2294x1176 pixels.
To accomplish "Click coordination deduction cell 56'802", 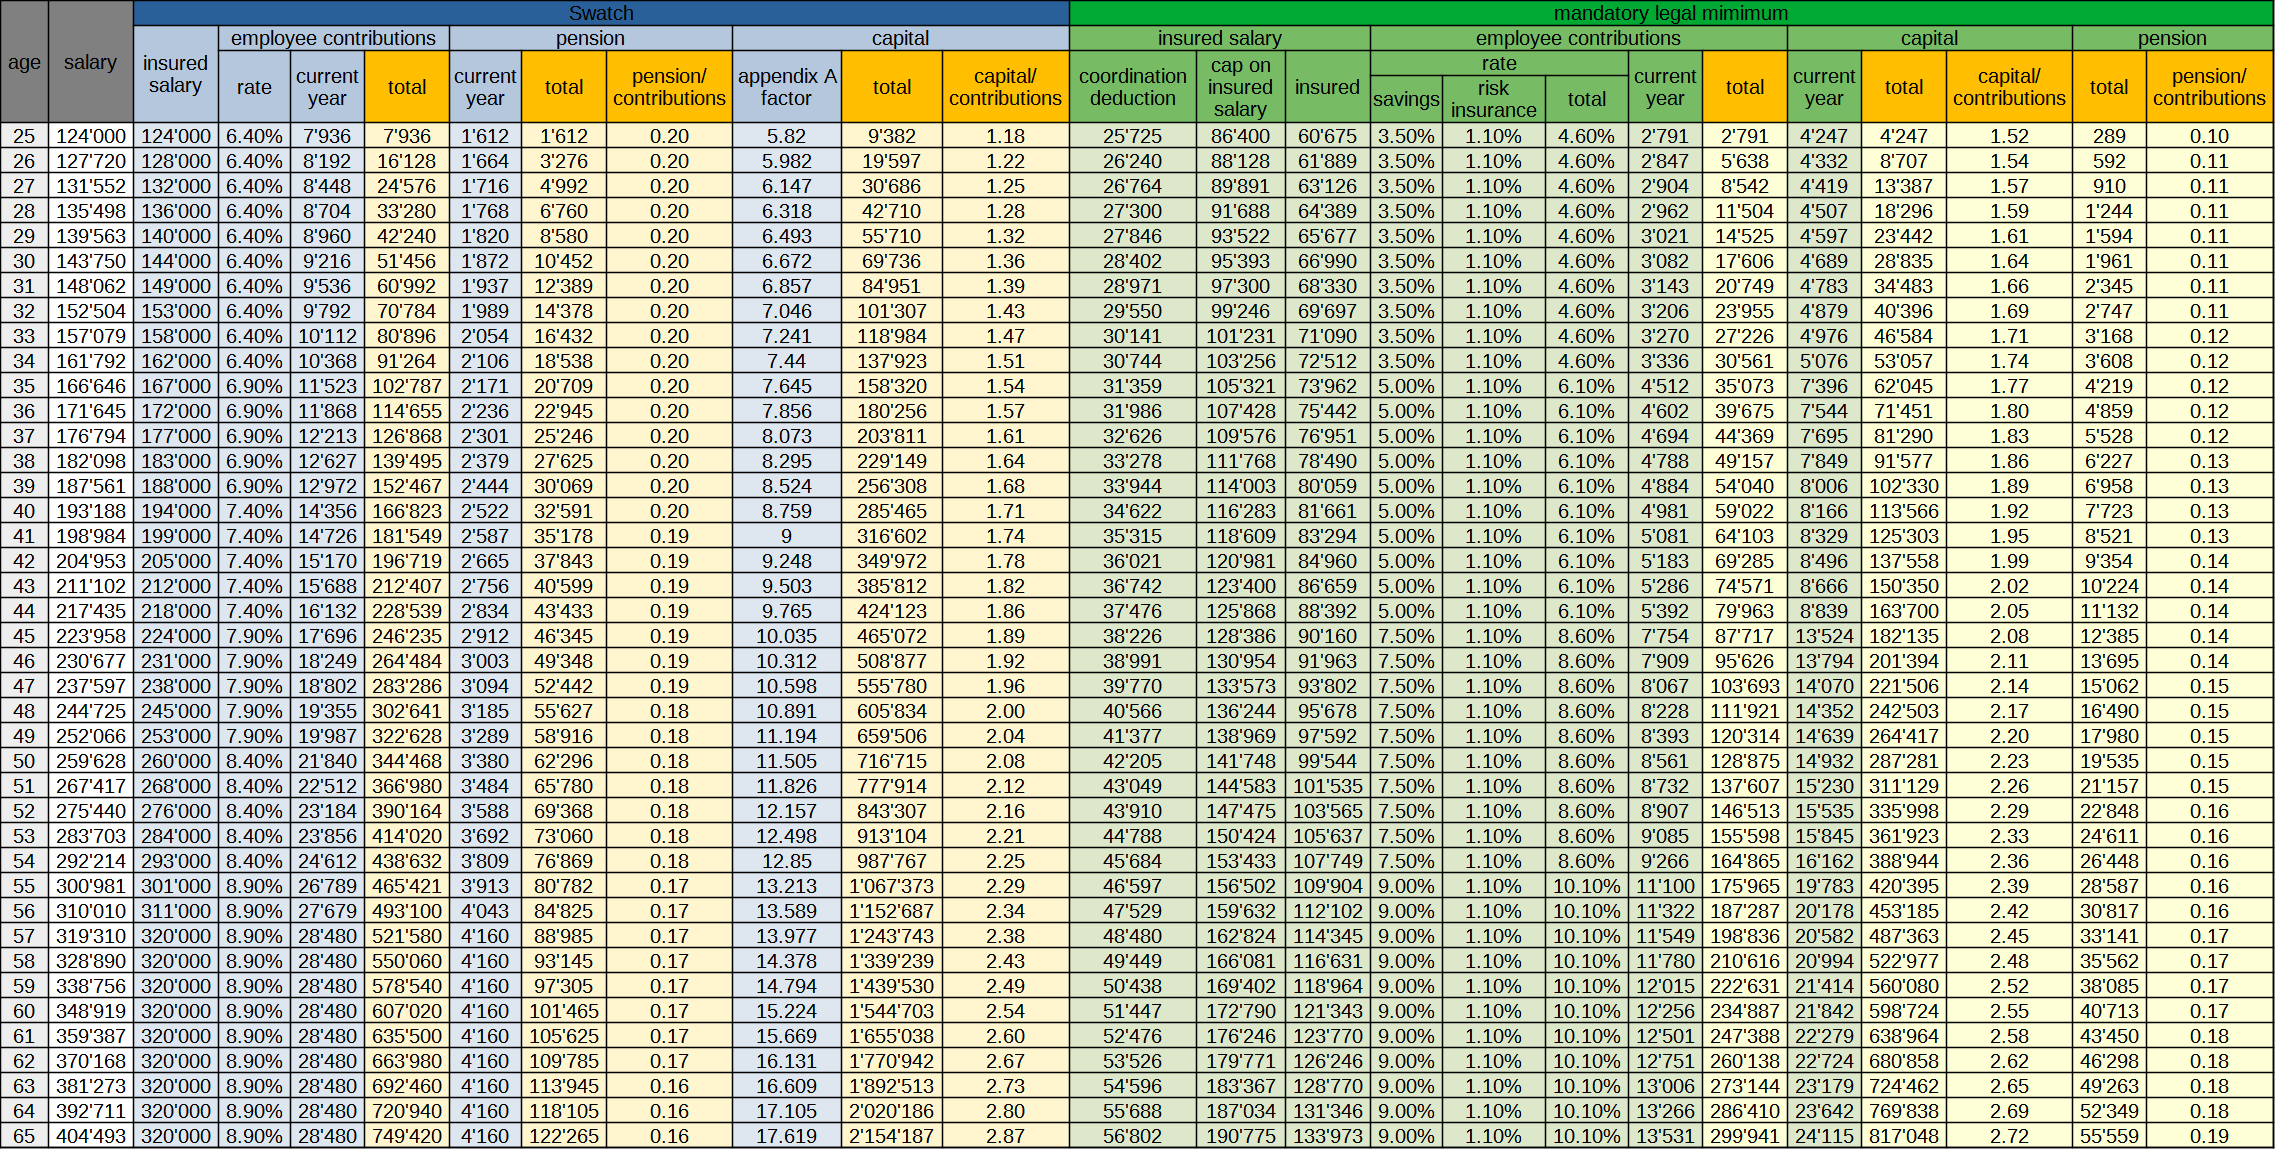I will click(1133, 1136).
